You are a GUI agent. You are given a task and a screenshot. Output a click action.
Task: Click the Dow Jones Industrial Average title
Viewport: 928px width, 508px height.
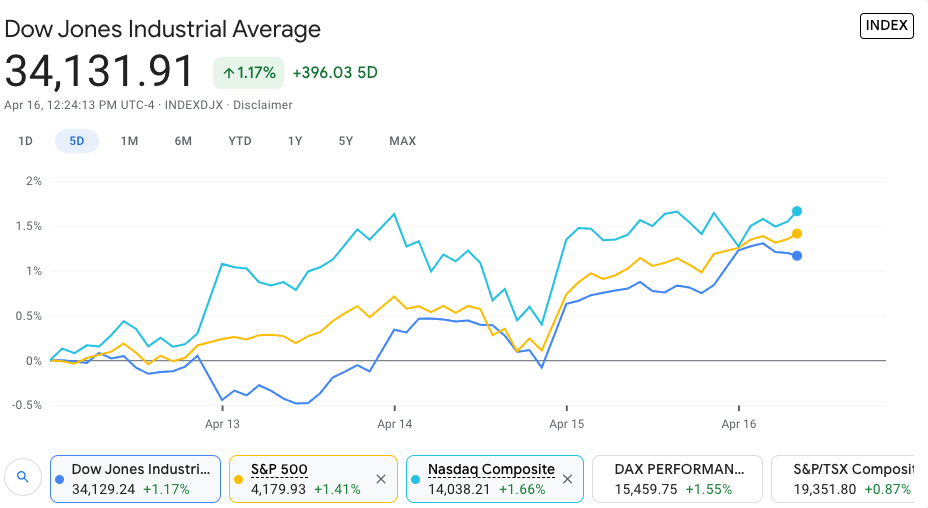(x=163, y=29)
